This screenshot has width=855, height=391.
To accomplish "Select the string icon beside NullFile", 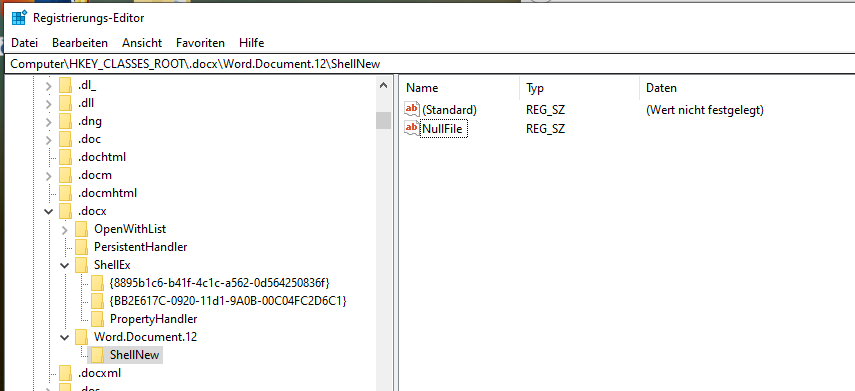I will [x=412, y=129].
